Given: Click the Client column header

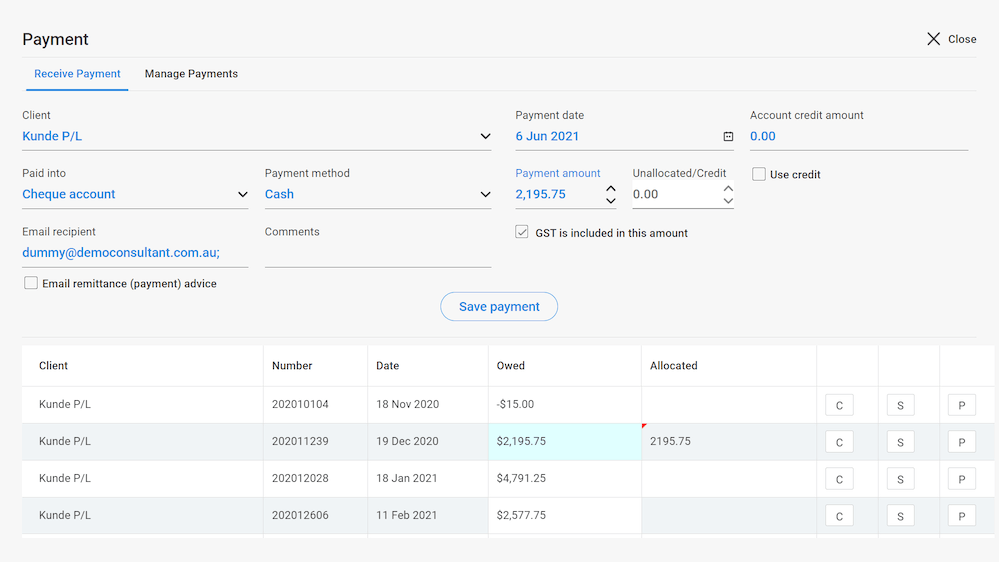Looking at the screenshot, I should (x=143, y=366).
